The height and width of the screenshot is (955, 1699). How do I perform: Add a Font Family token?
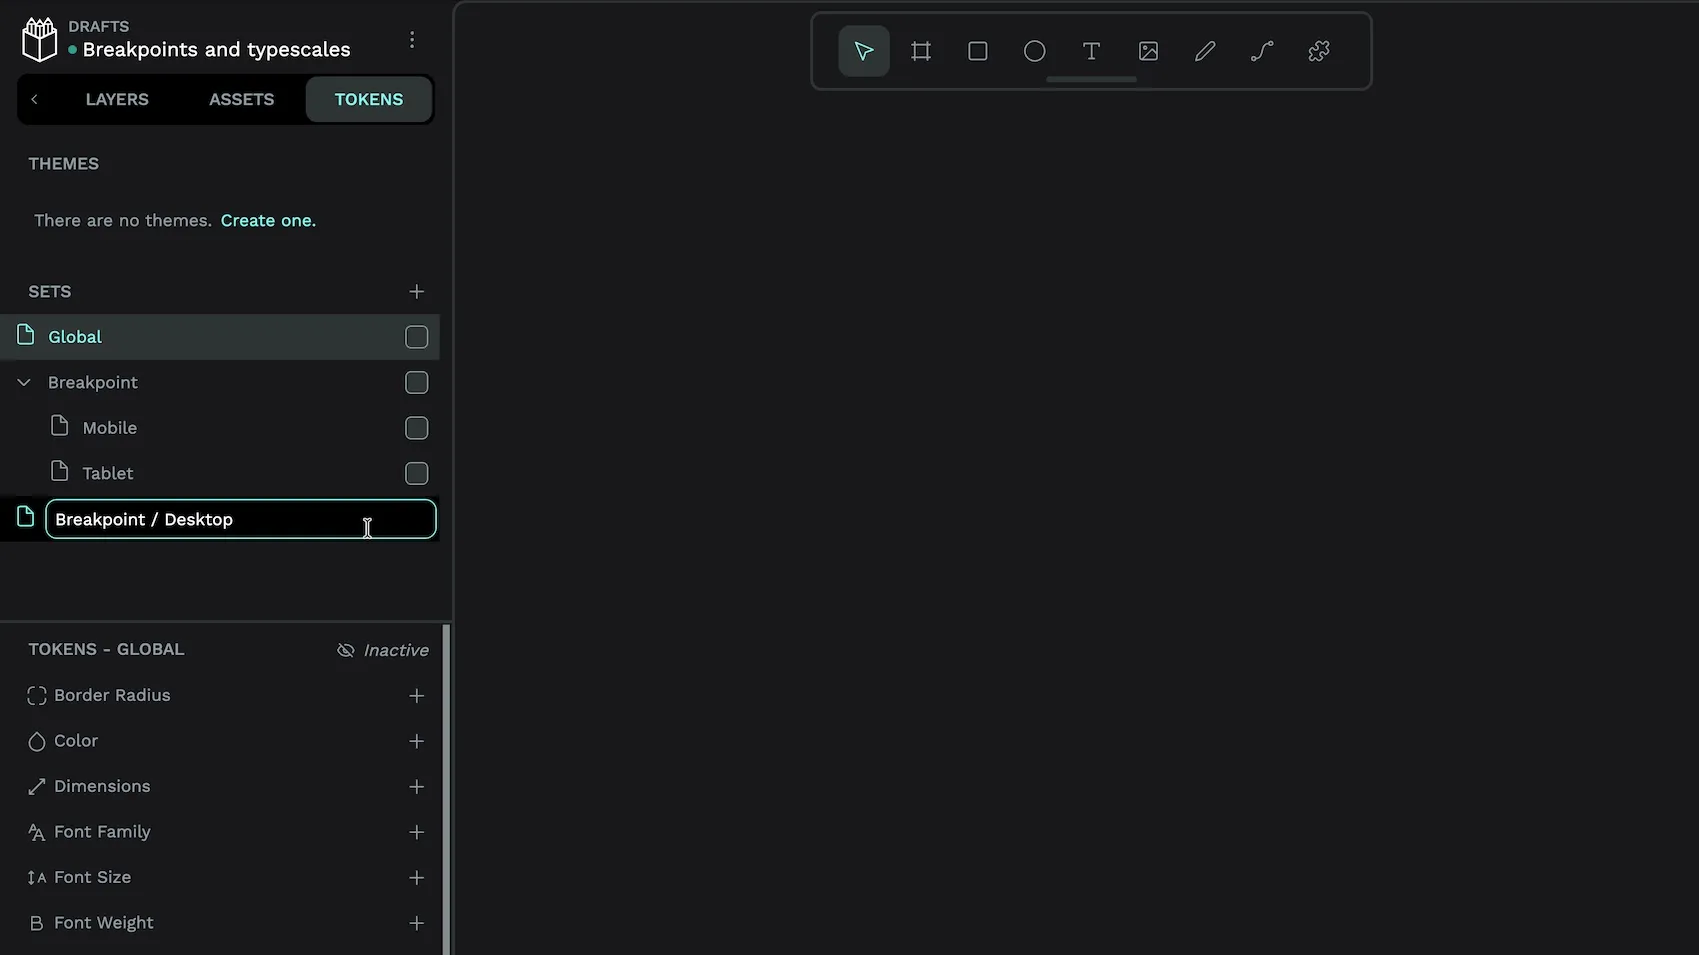417,832
